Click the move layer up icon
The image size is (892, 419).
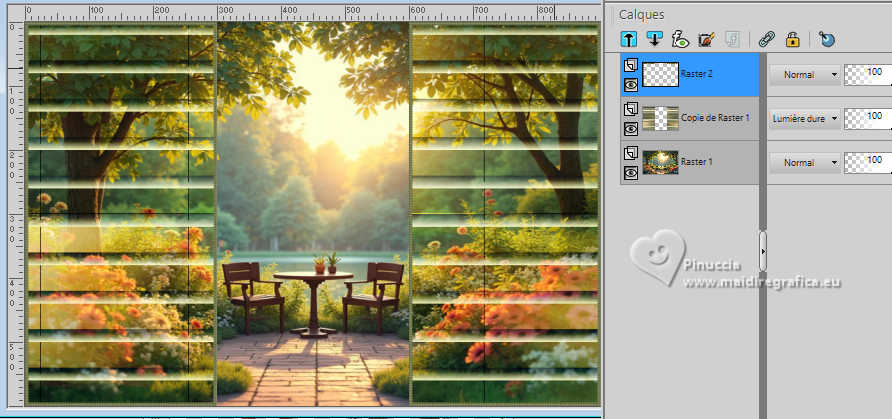pyautogui.click(x=629, y=39)
